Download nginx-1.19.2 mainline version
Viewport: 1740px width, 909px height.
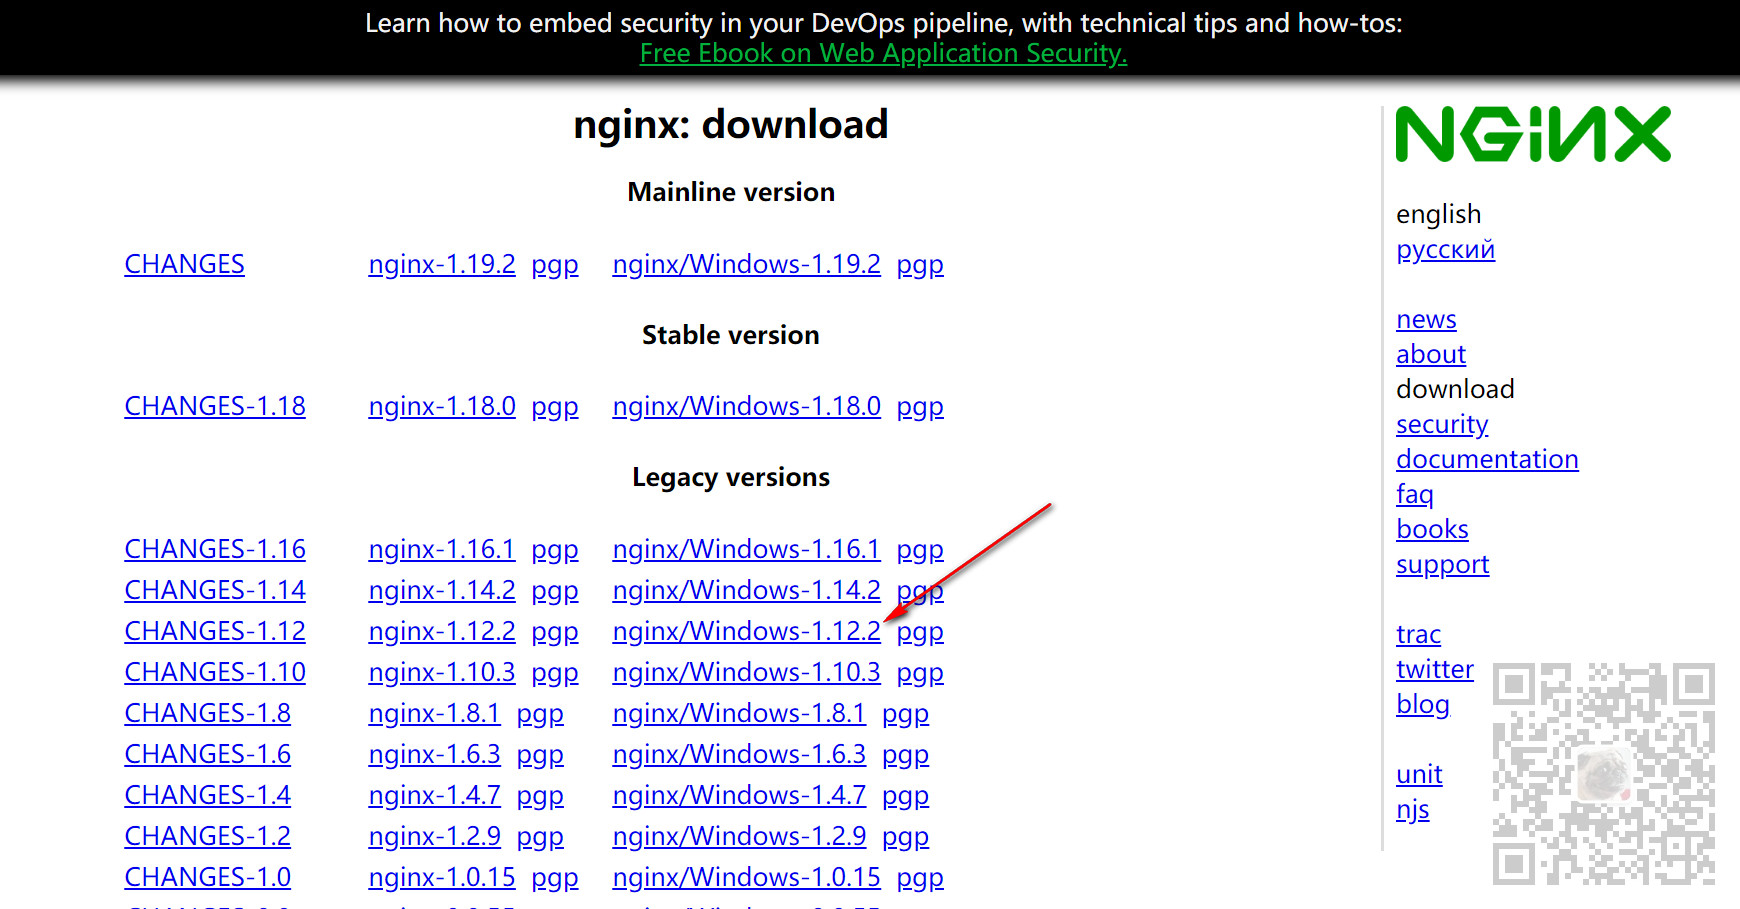pyautogui.click(x=442, y=264)
